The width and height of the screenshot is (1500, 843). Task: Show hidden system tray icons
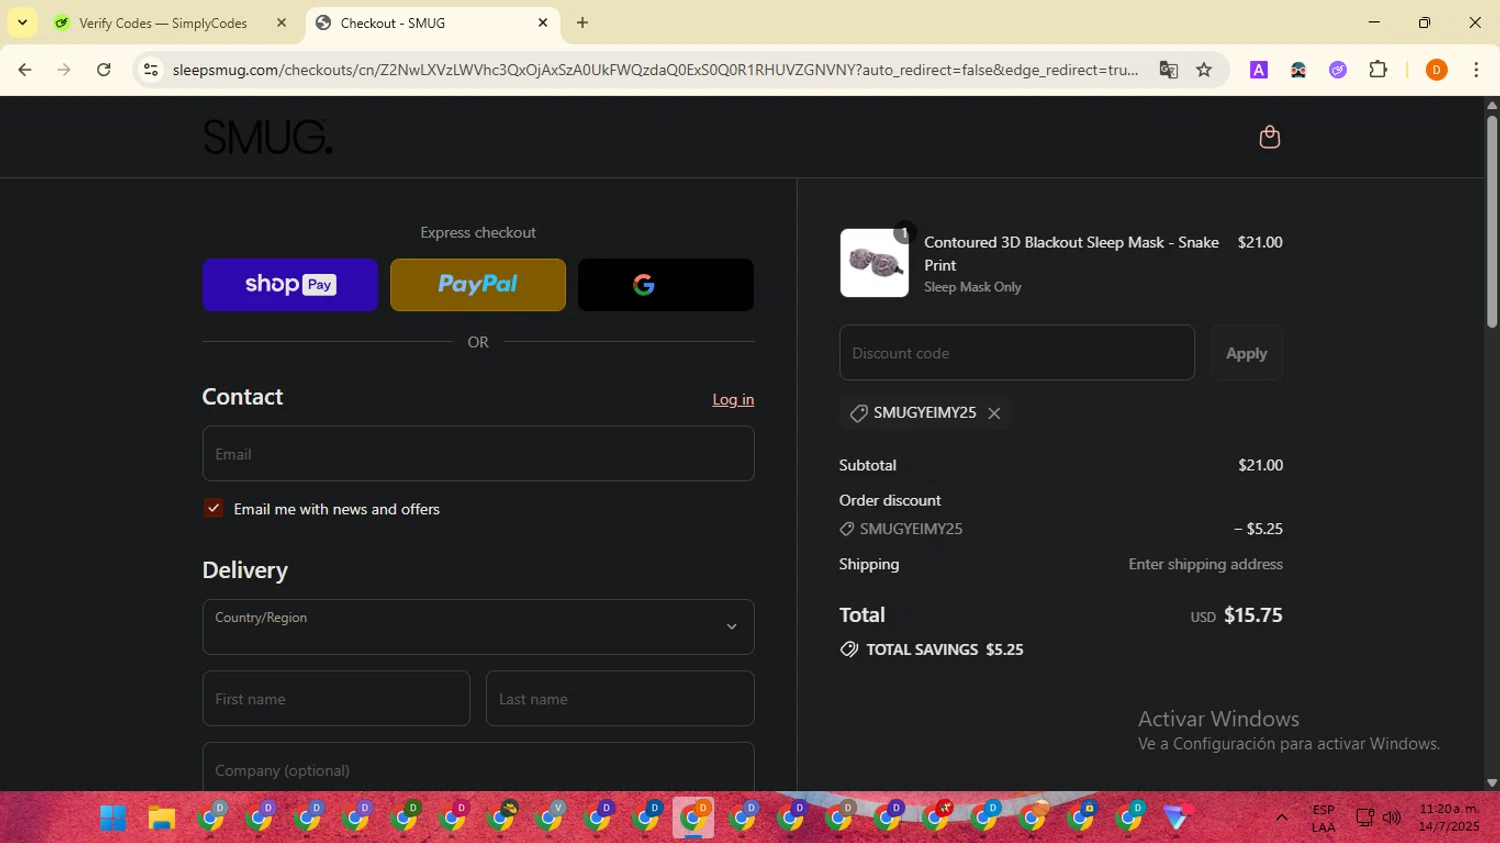pyautogui.click(x=1281, y=818)
